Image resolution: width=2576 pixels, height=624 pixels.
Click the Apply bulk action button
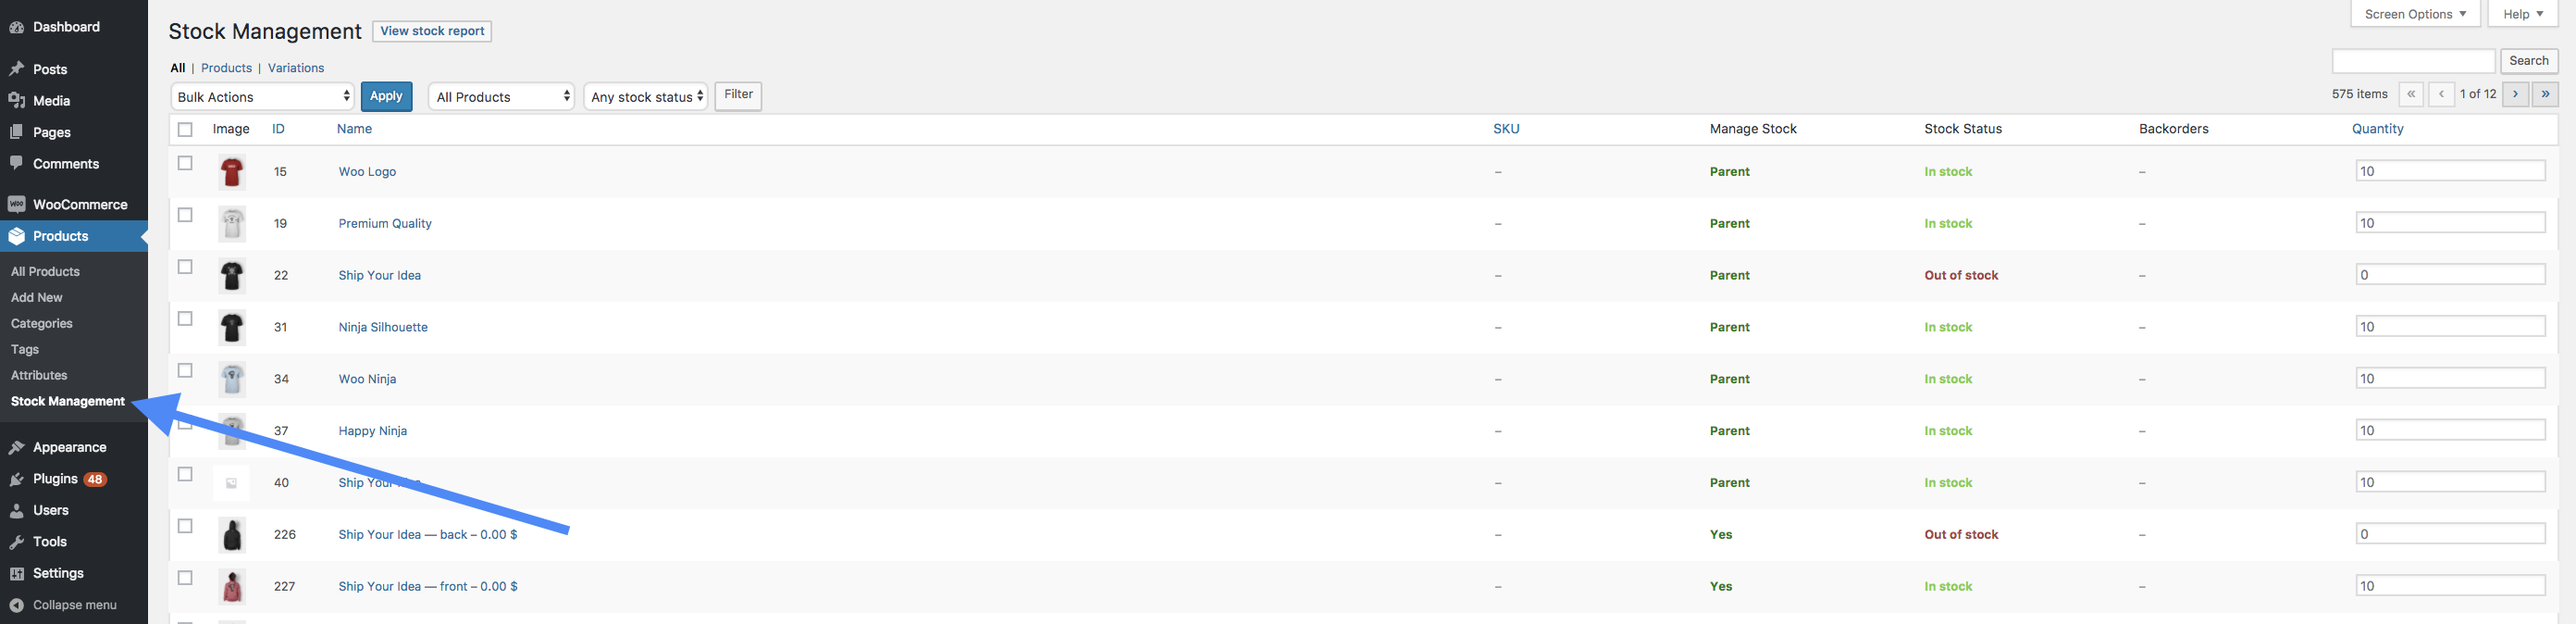click(x=386, y=96)
